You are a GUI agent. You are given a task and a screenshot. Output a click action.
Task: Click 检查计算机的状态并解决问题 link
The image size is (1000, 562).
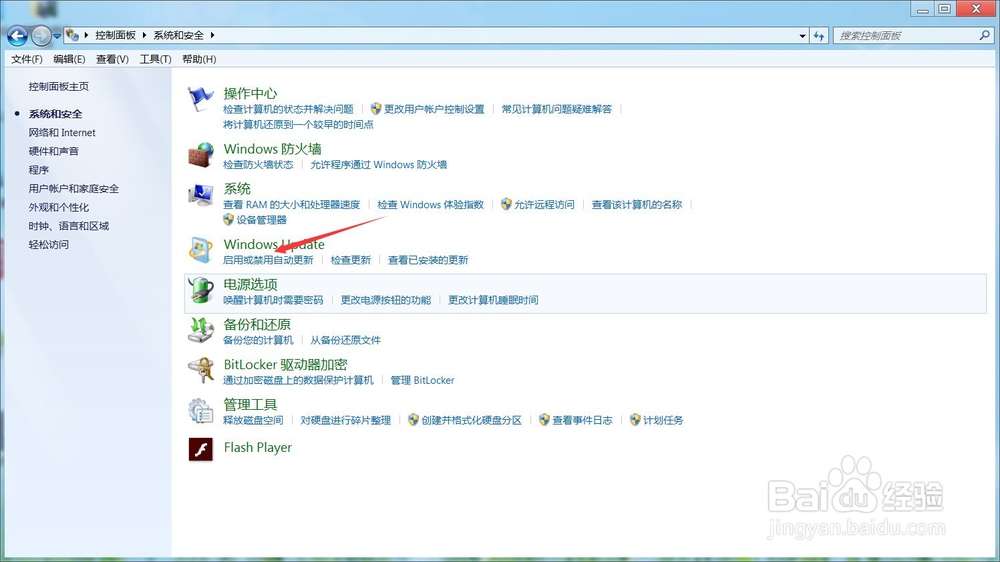click(x=288, y=109)
